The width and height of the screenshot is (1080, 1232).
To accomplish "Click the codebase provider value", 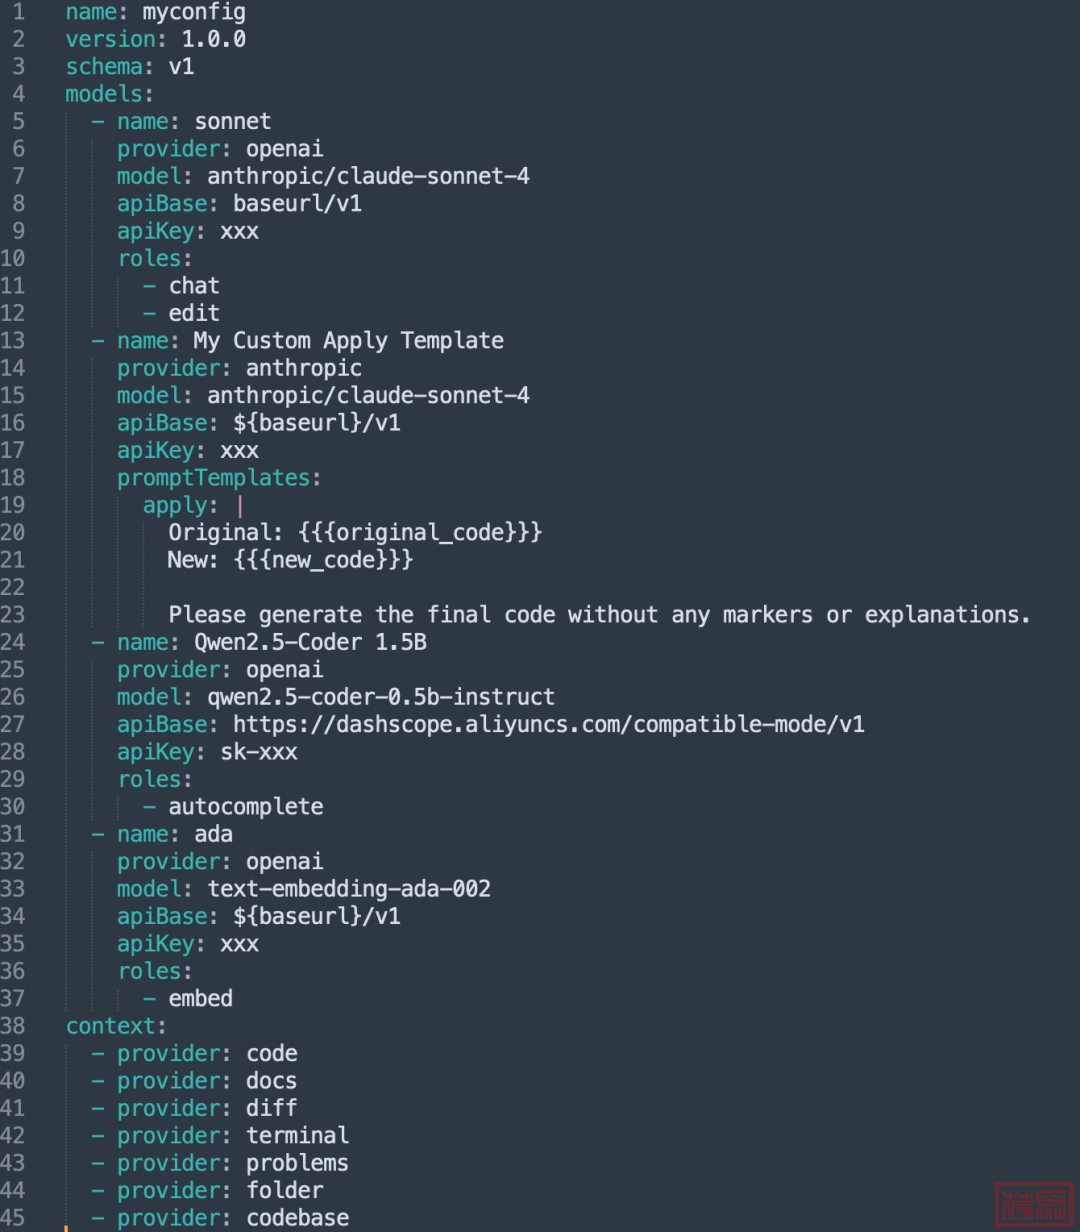I will 298,1218.
